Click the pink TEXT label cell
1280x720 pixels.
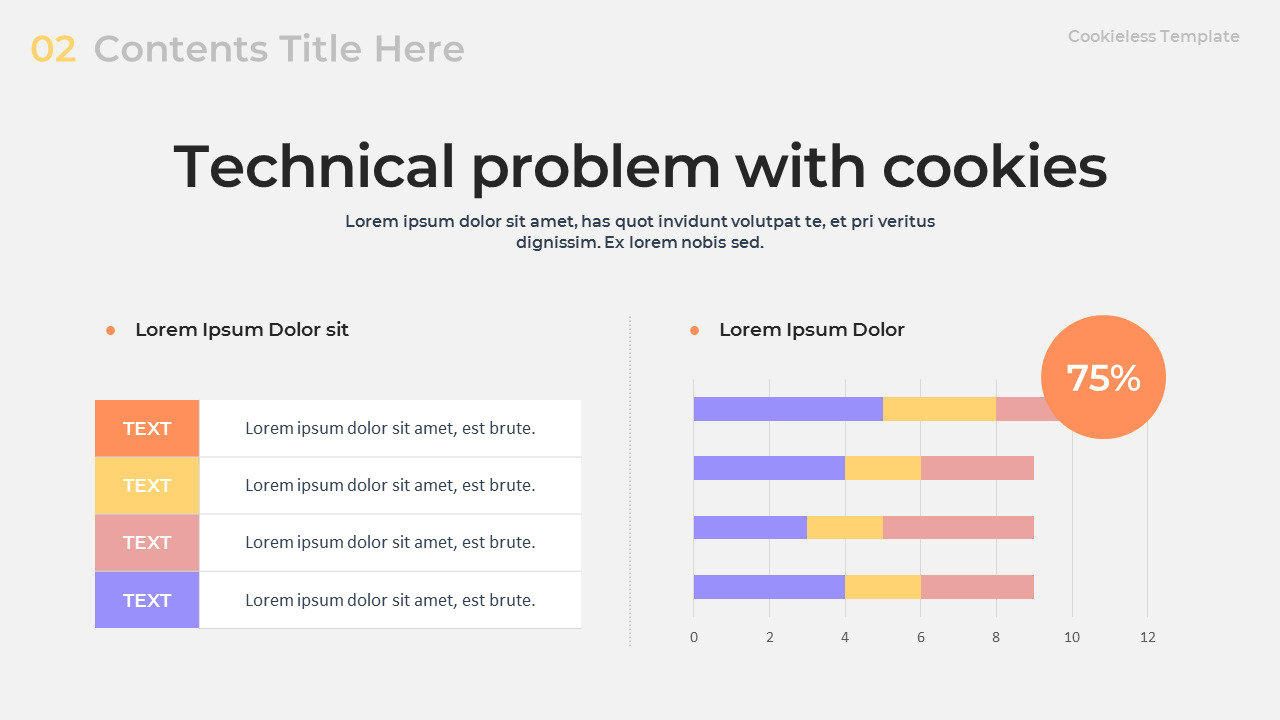click(147, 542)
